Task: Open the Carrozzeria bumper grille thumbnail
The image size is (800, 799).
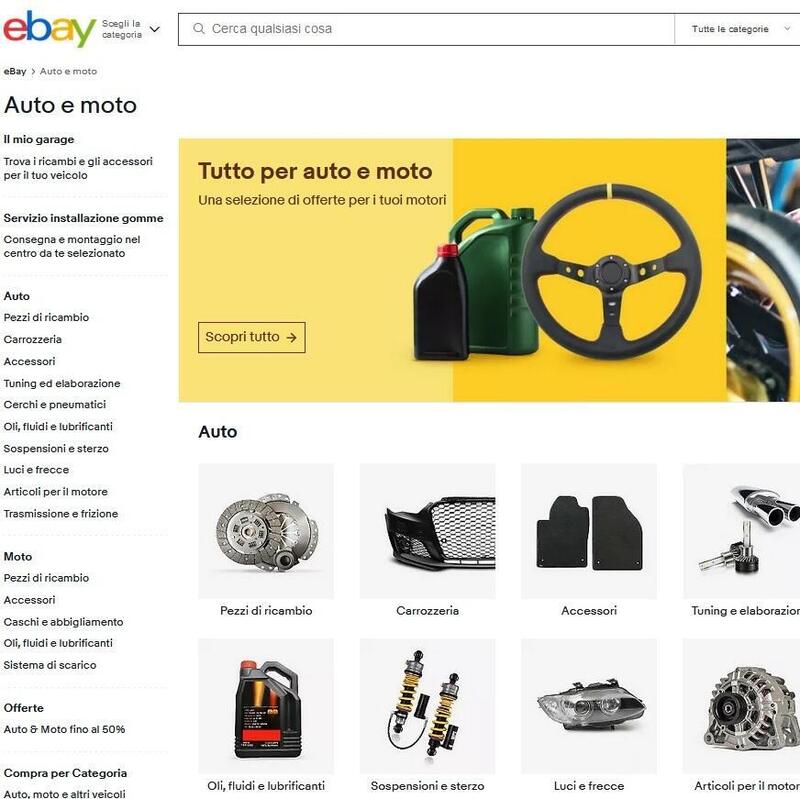Action: click(428, 531)
